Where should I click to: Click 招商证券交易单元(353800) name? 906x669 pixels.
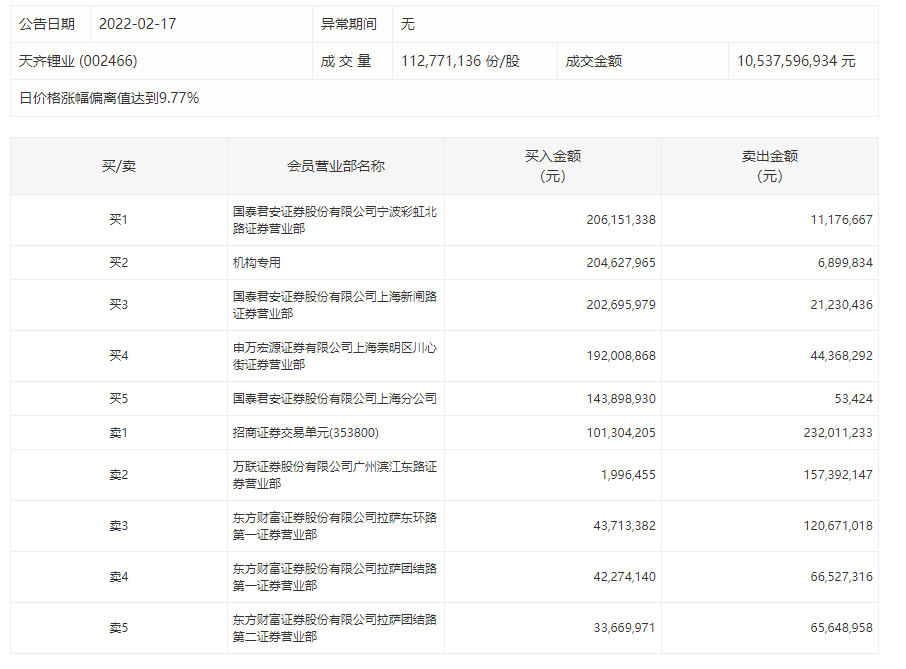pyautogui.click(x=306, y=433)
